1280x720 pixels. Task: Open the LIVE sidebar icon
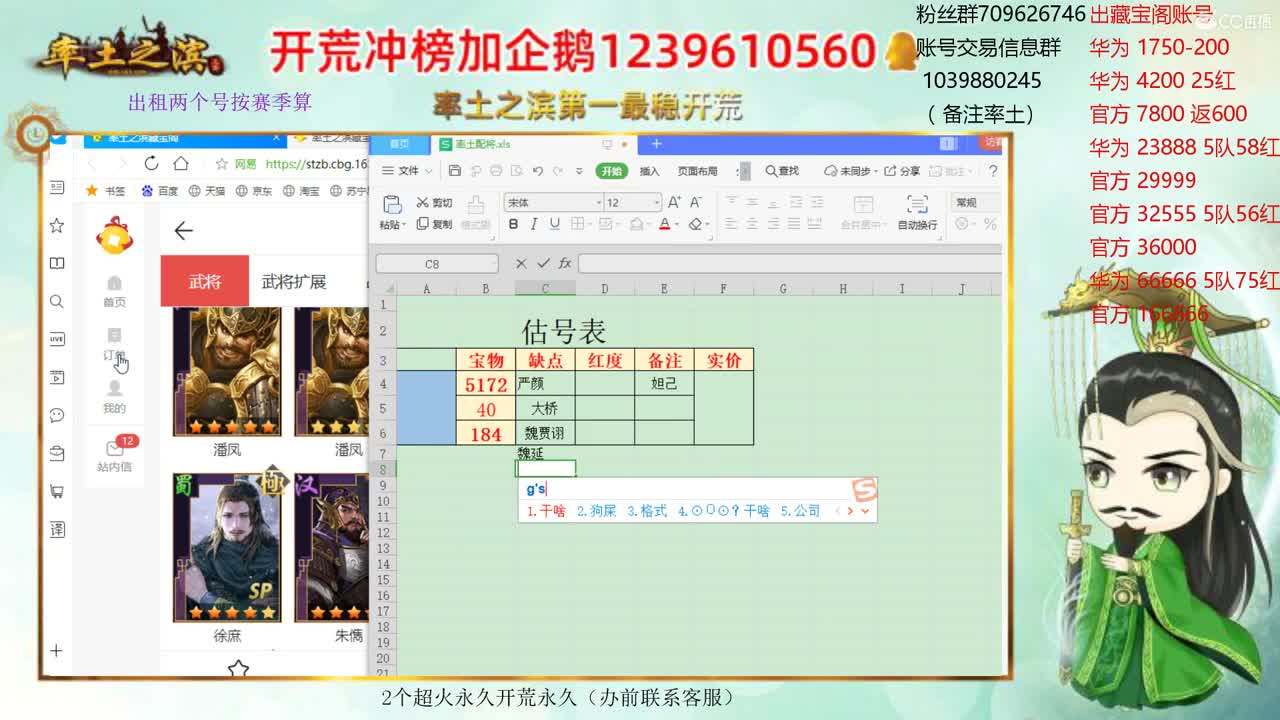tap(57, 339)
